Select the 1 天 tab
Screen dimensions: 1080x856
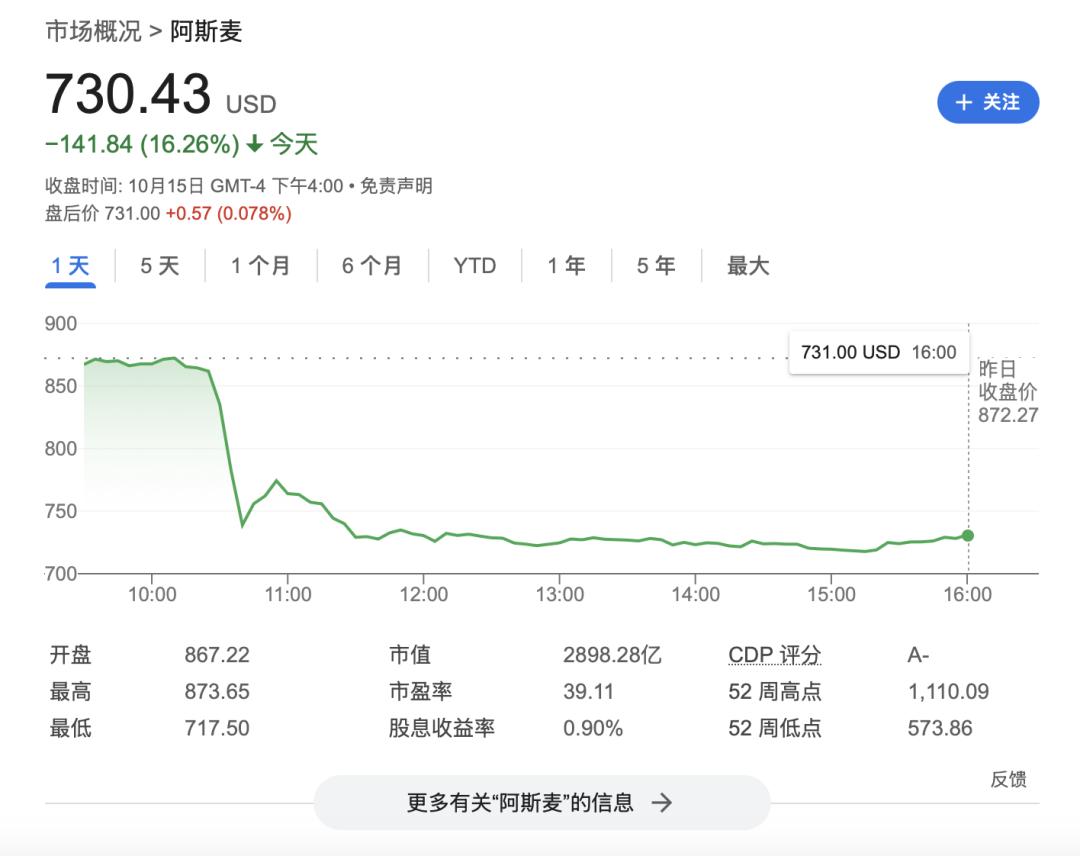pos(70,266)
